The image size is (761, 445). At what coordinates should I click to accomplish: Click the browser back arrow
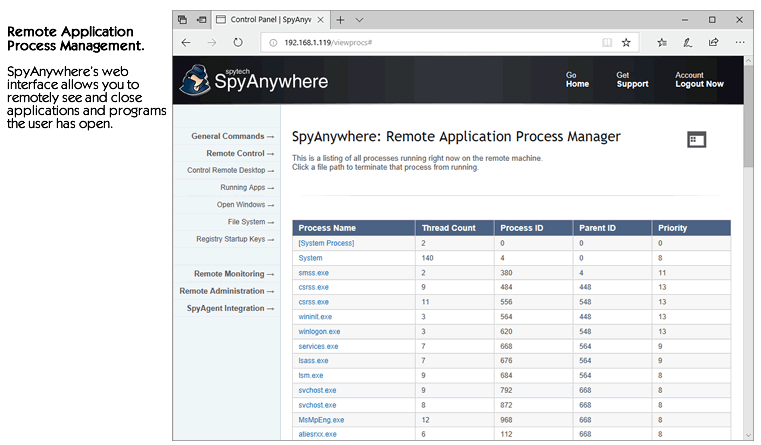(186, 43)
